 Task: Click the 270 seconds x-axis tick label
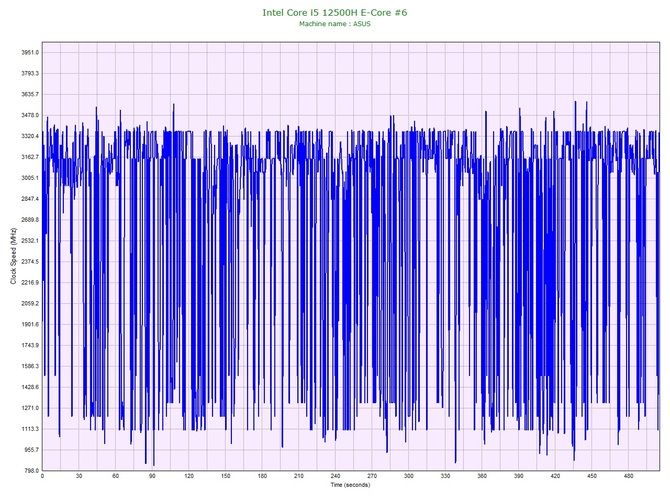[372, 476]
